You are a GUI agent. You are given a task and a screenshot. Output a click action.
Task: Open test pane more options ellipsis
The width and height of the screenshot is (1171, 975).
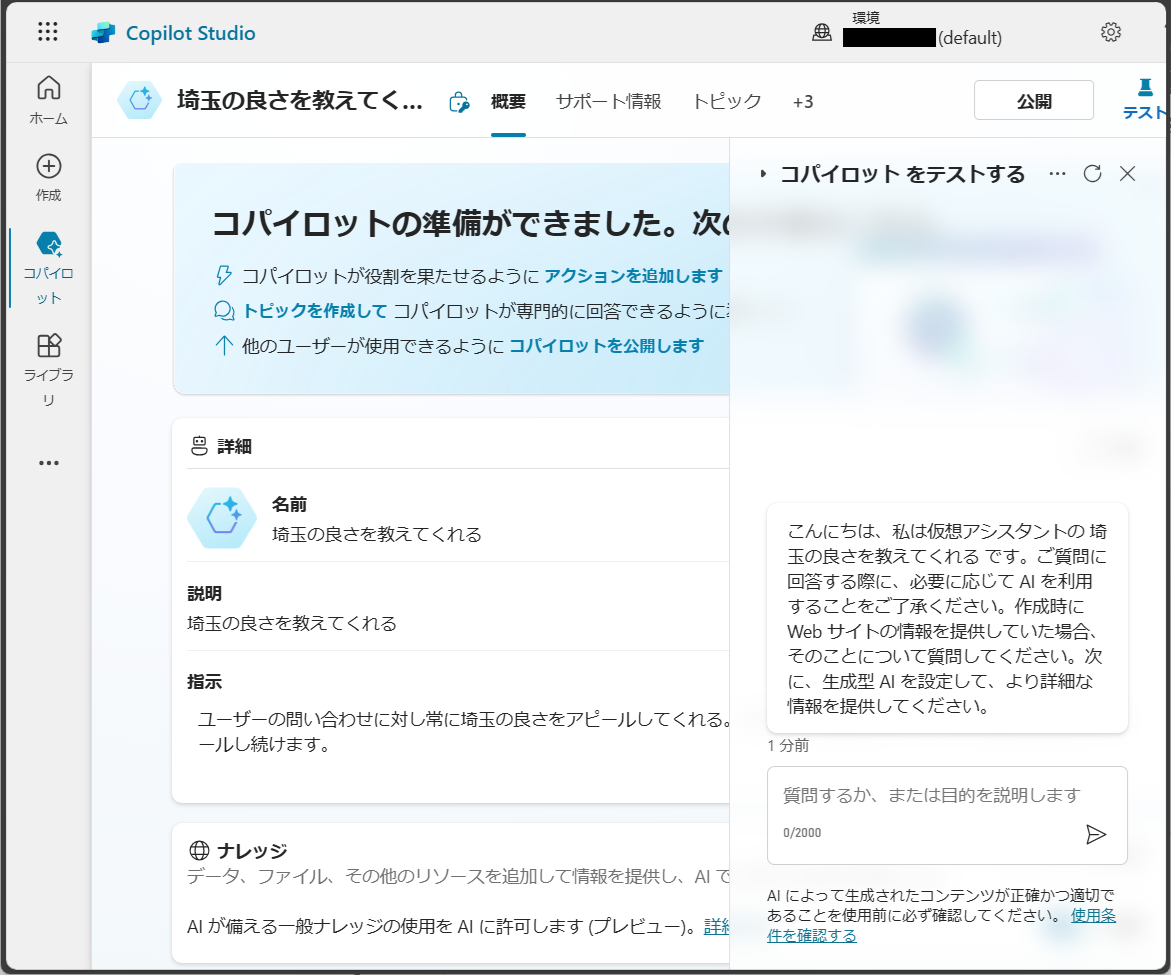point(1057,174)
